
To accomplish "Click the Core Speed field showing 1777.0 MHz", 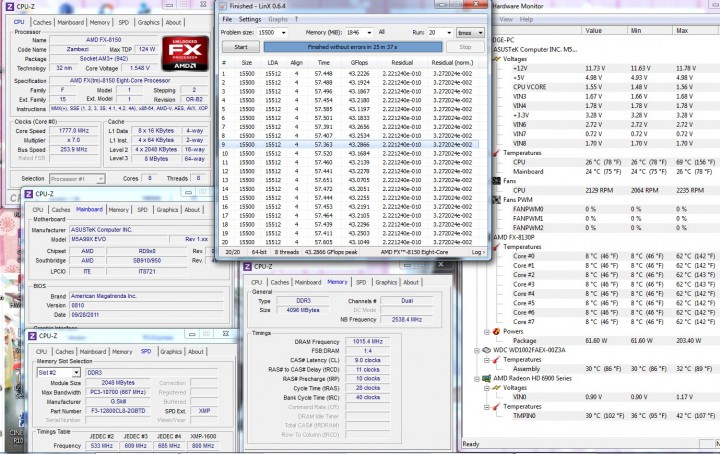I will click(x=74, y=131).
